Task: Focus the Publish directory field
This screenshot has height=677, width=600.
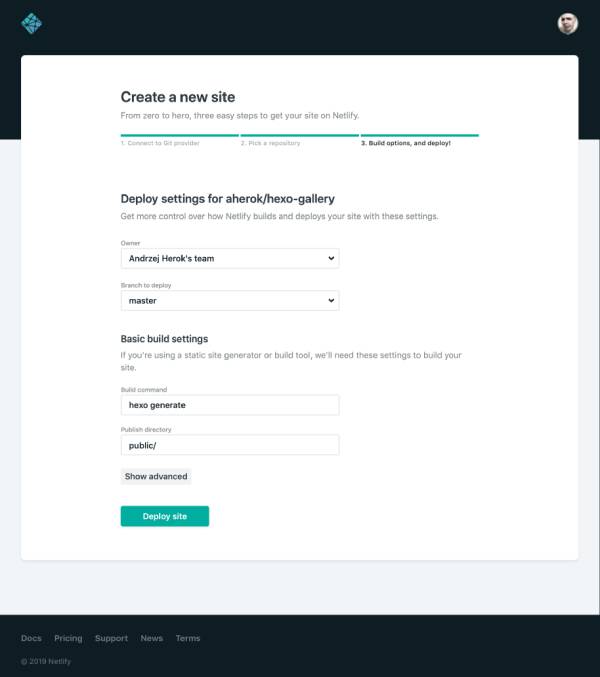Action: tap(230, 445)
